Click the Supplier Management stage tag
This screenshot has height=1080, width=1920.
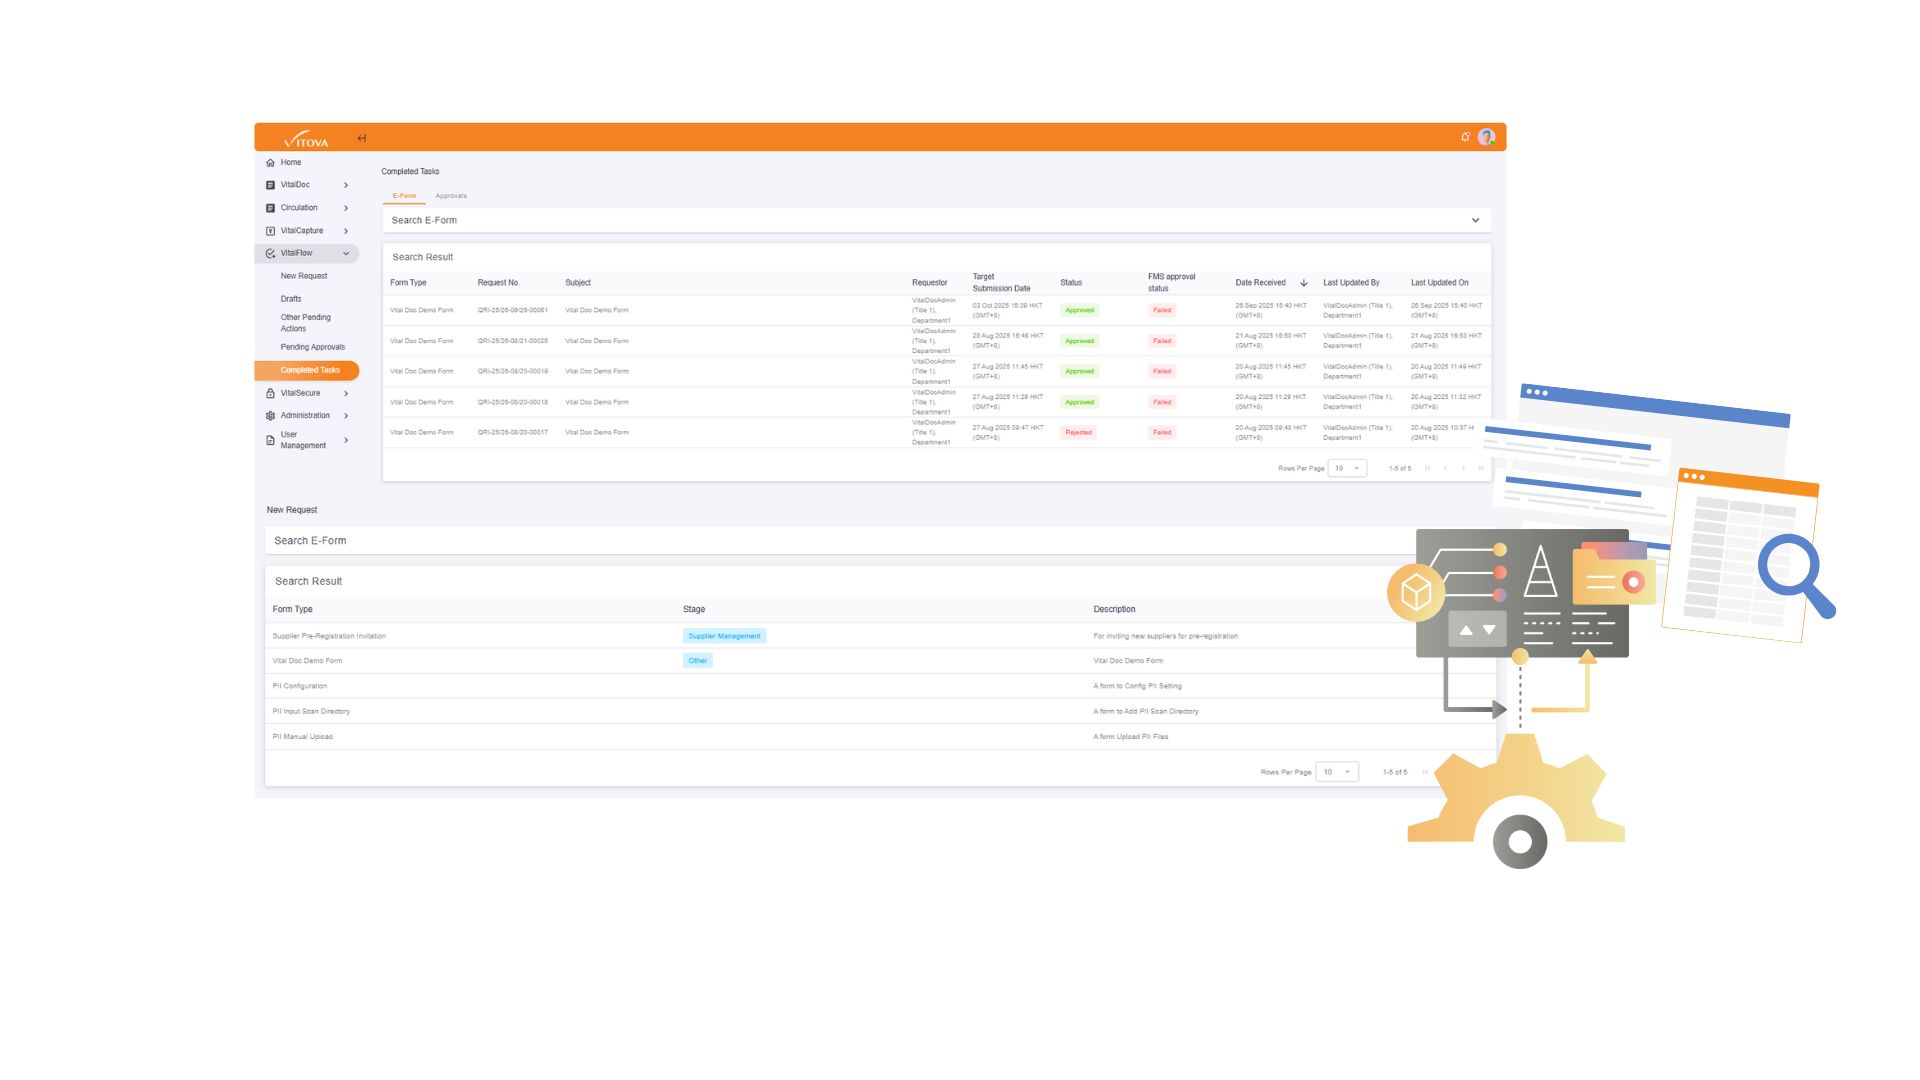[724, 636]
